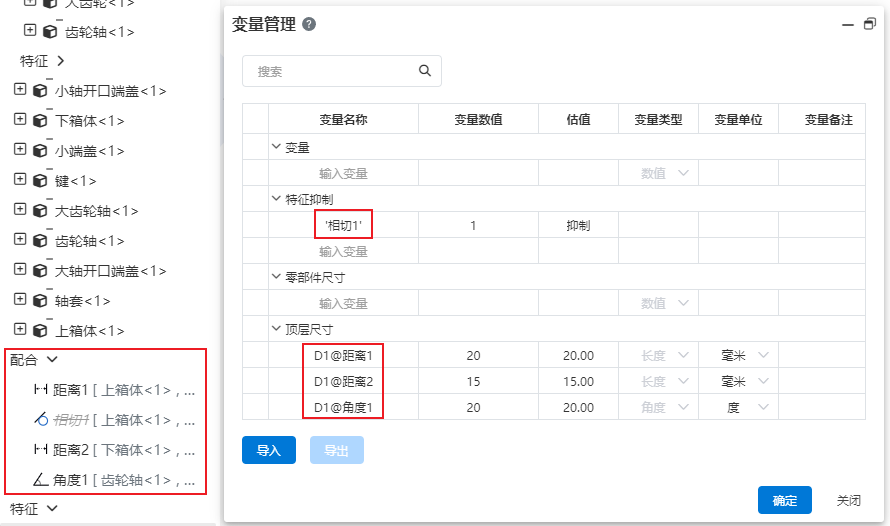Click the 关闭 button
The image size is (890, 526).
tap(848, 501)
